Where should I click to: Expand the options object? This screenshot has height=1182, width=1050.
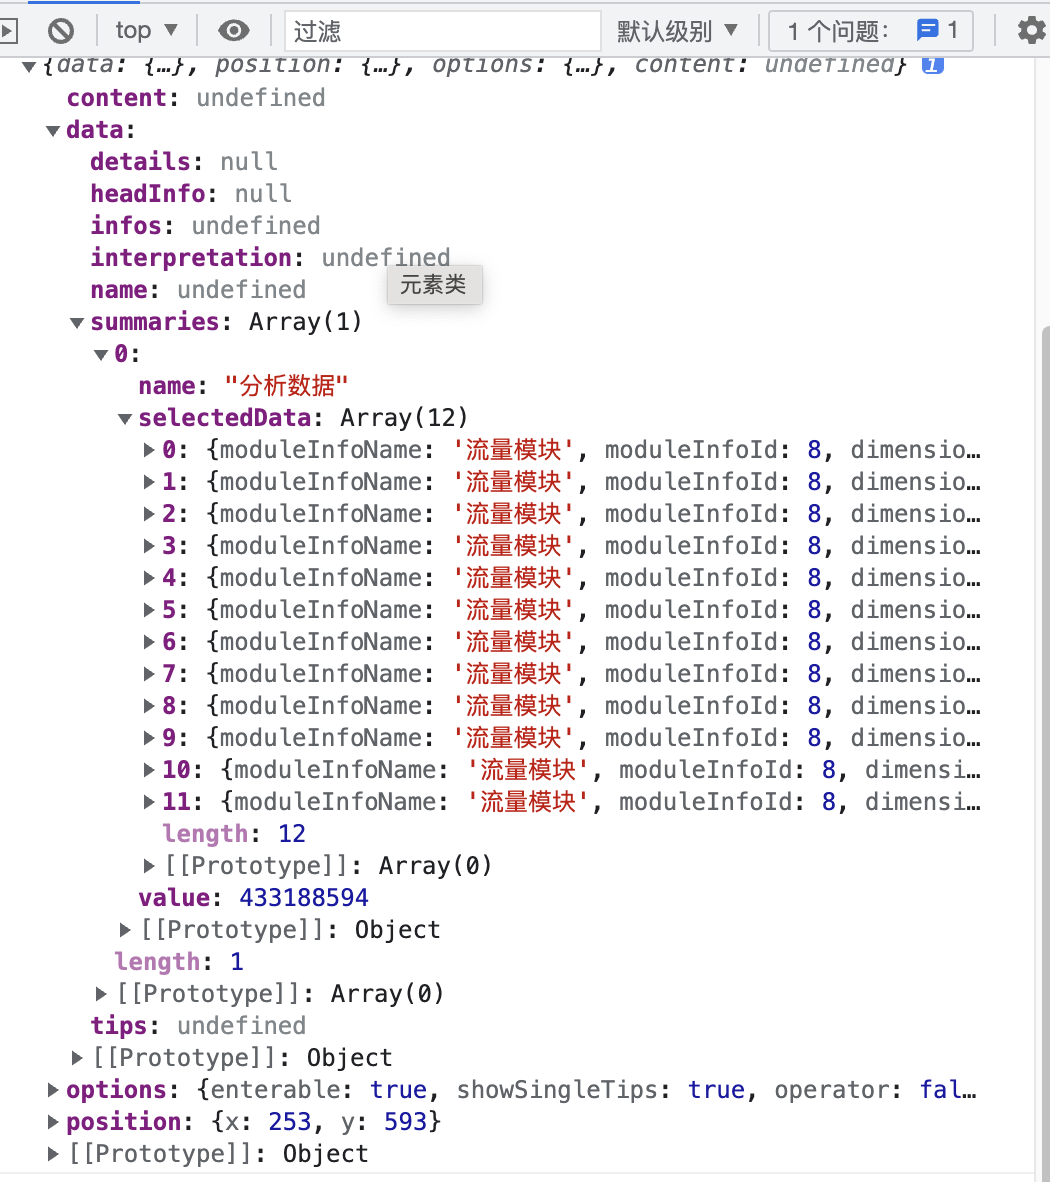coord(52,1089)
